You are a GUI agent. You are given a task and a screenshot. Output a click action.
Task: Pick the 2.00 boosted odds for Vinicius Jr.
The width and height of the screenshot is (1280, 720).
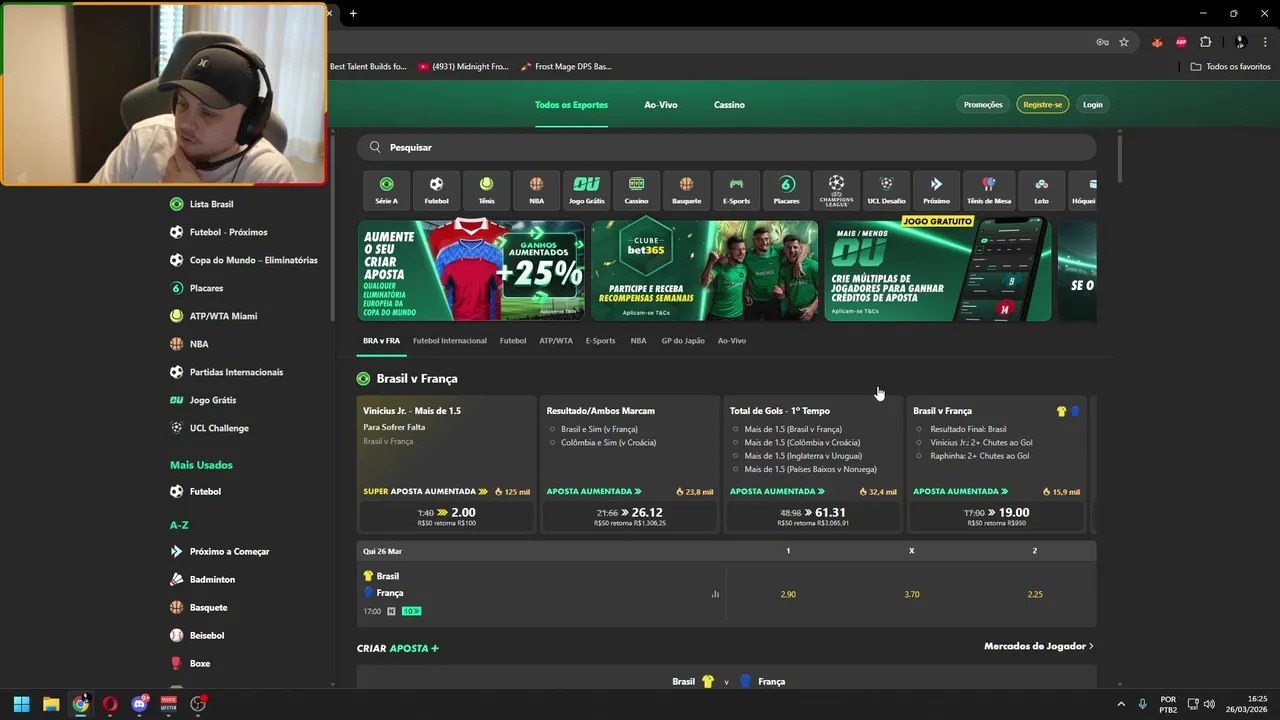[x=446, y=515]
